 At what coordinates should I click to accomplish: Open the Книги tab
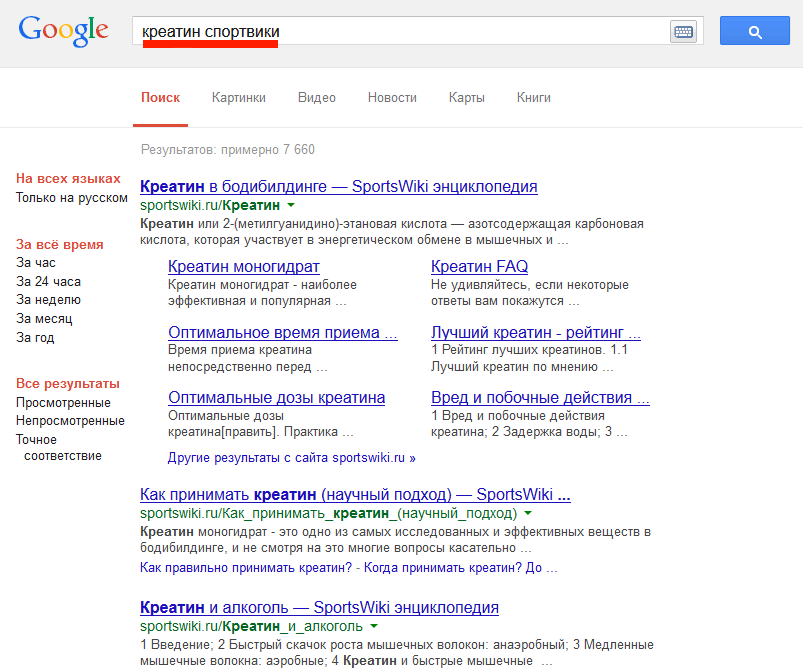534,98
